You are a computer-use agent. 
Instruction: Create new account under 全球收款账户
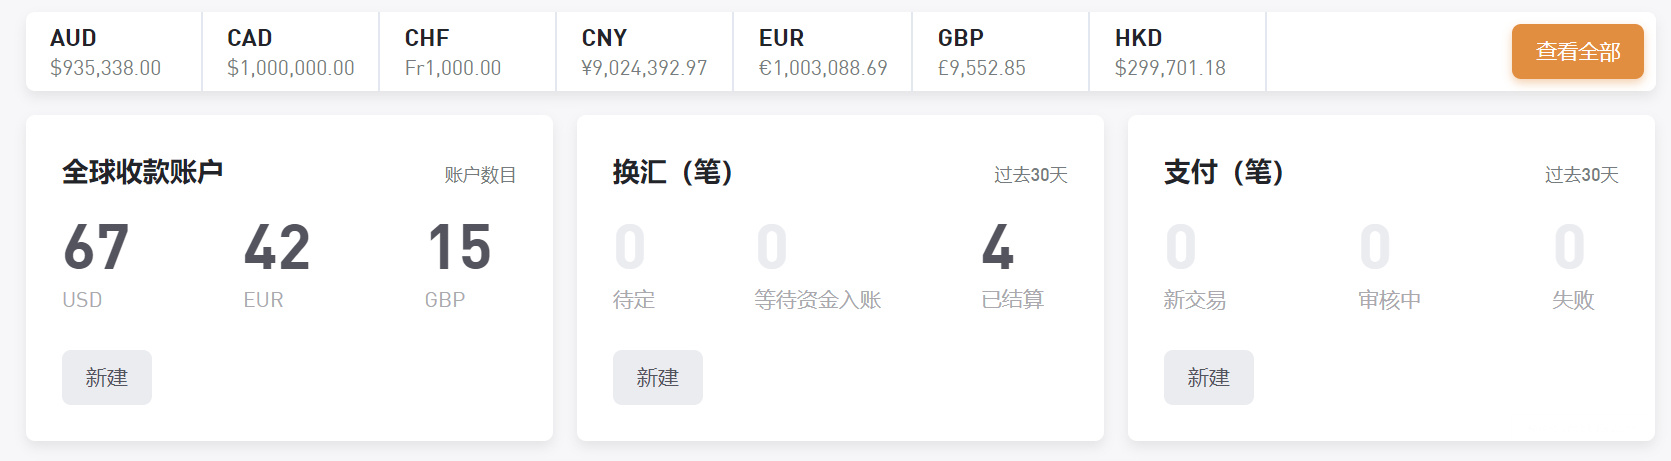pyautogui.click(x=107, y=377)
